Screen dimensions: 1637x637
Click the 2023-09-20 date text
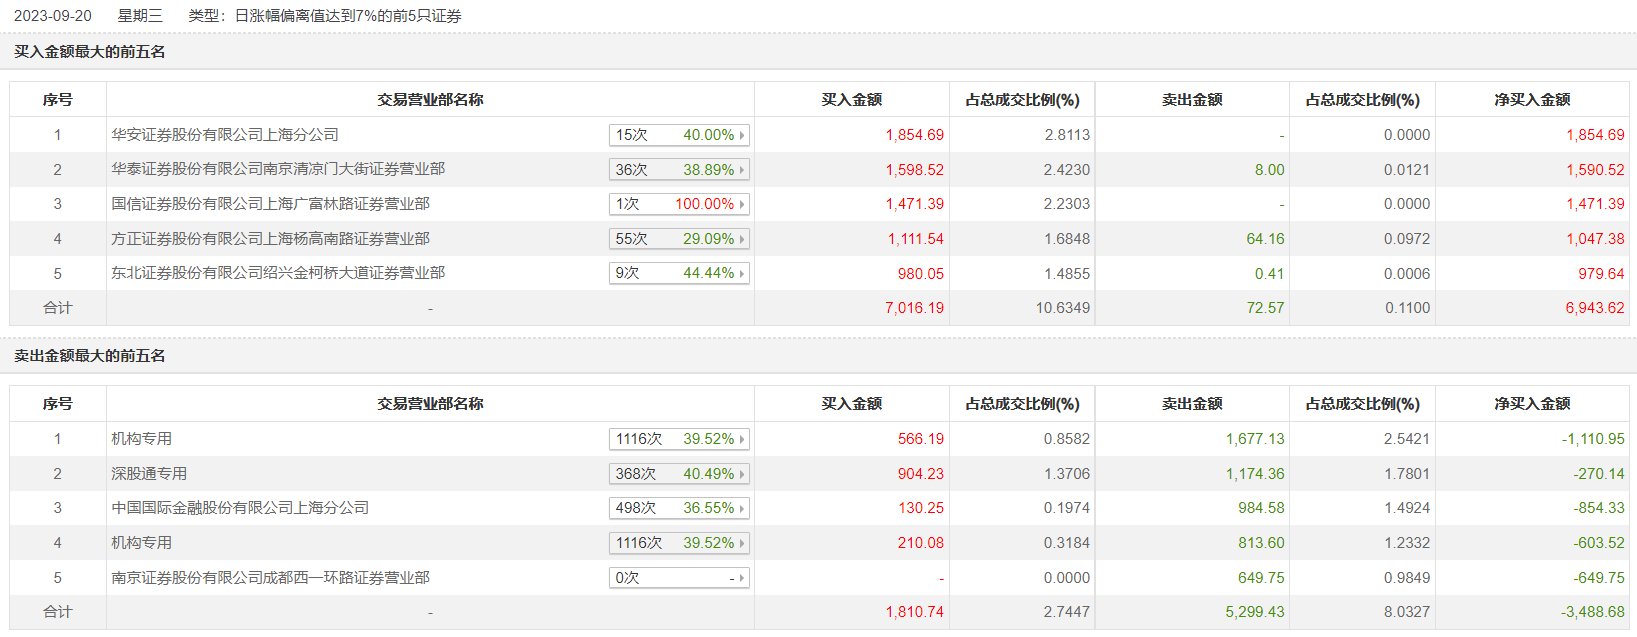52,16
